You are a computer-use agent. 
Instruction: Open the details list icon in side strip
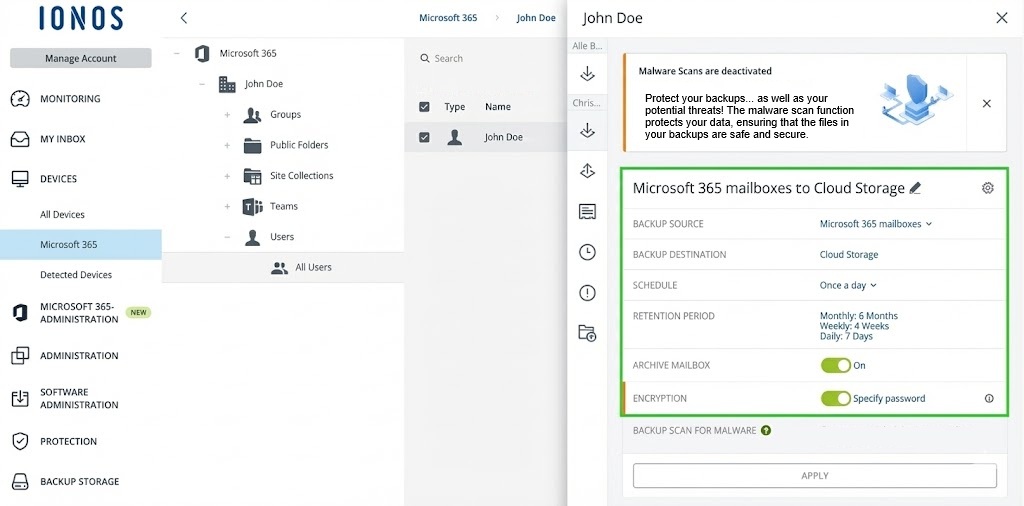pos(587,212)
